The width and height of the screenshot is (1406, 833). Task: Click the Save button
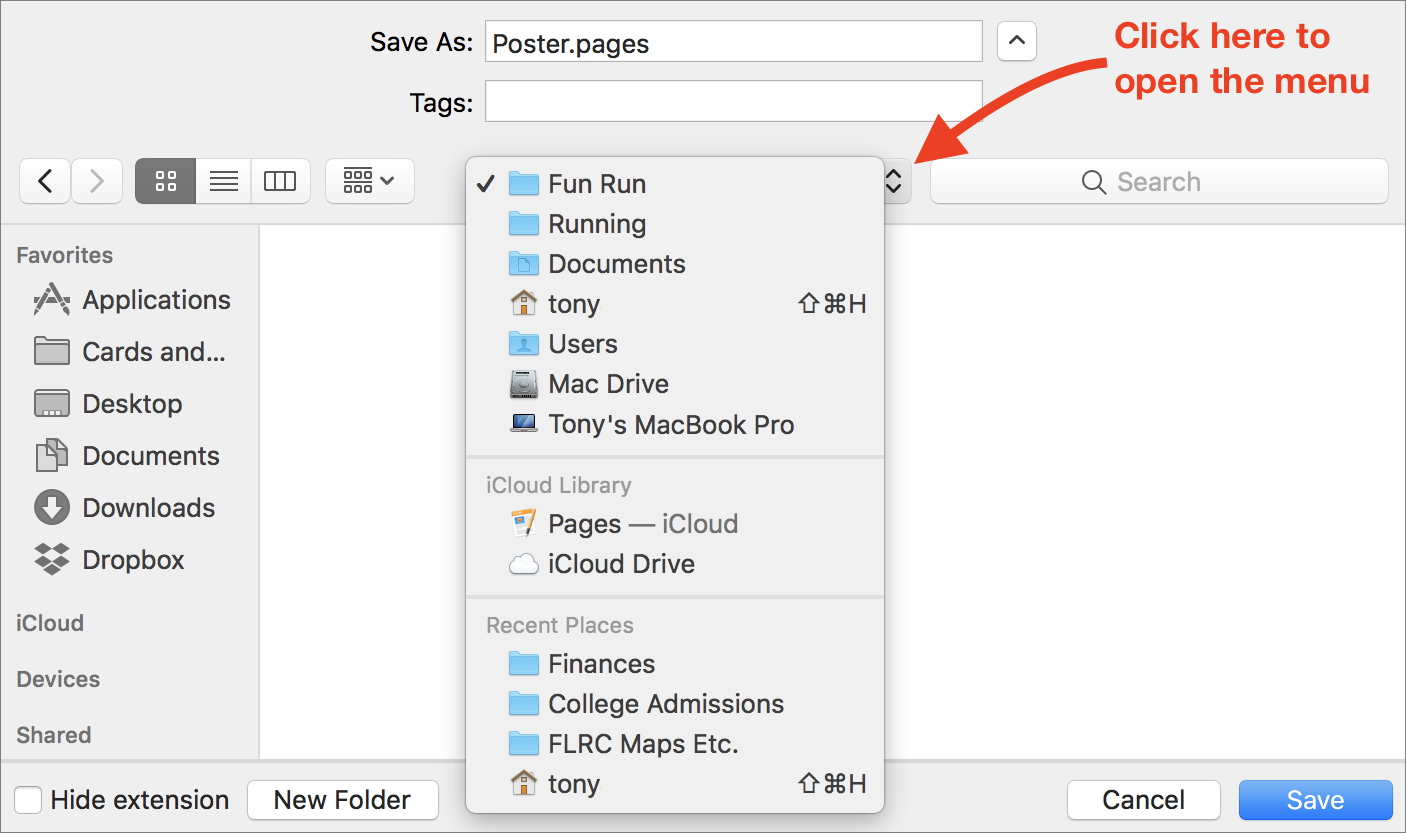(1315, 800)
